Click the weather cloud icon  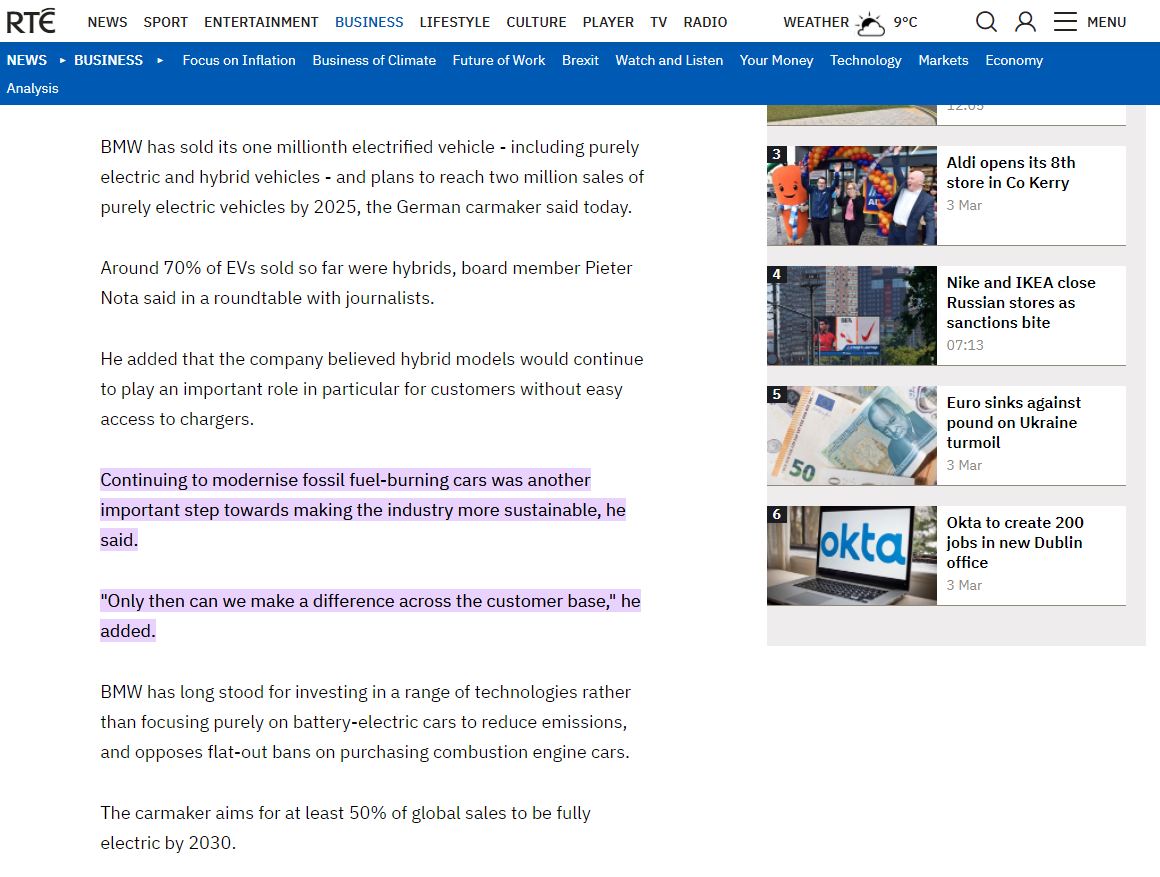click(871, 24)
